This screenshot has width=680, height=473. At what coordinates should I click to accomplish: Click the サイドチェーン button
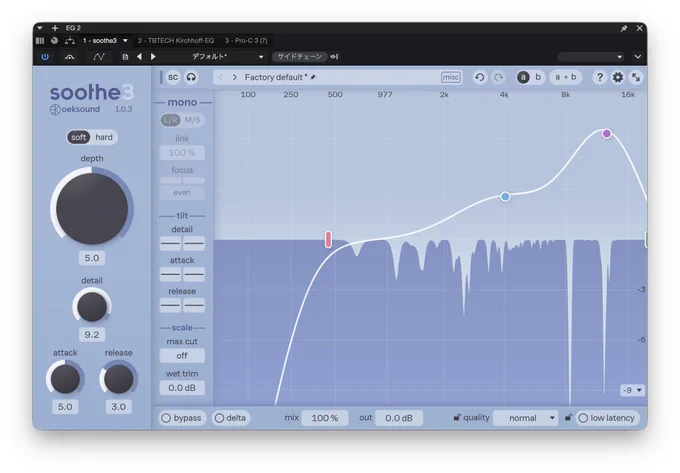tap(299, 57)
